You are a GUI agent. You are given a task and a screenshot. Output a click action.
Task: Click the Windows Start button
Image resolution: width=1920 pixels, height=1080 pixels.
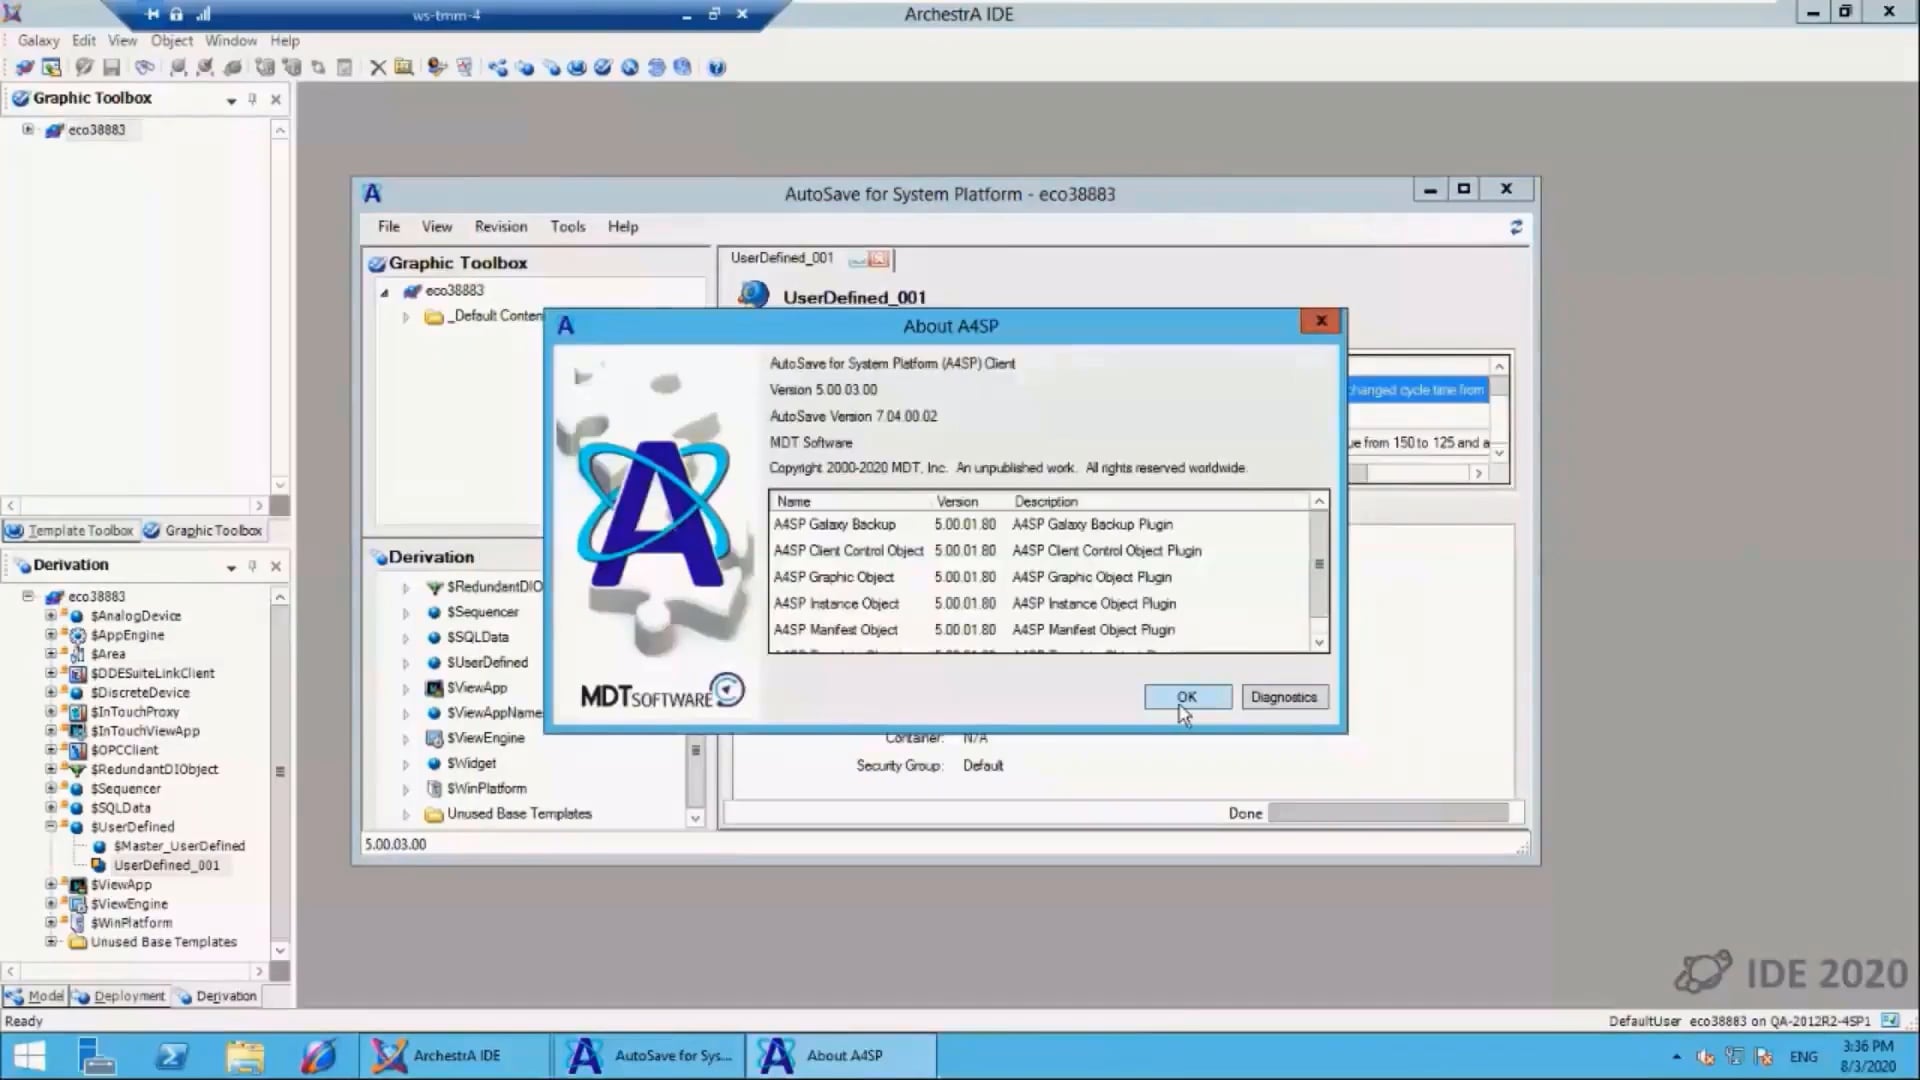click(29, 1055)
